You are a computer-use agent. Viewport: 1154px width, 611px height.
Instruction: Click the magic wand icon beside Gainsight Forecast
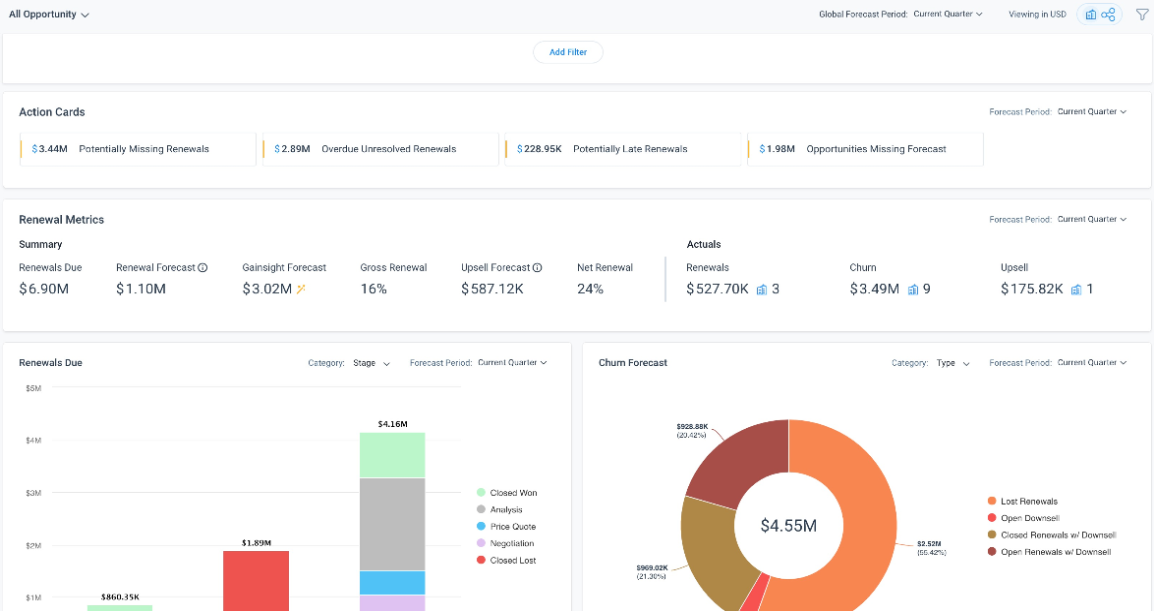point(301,289)
